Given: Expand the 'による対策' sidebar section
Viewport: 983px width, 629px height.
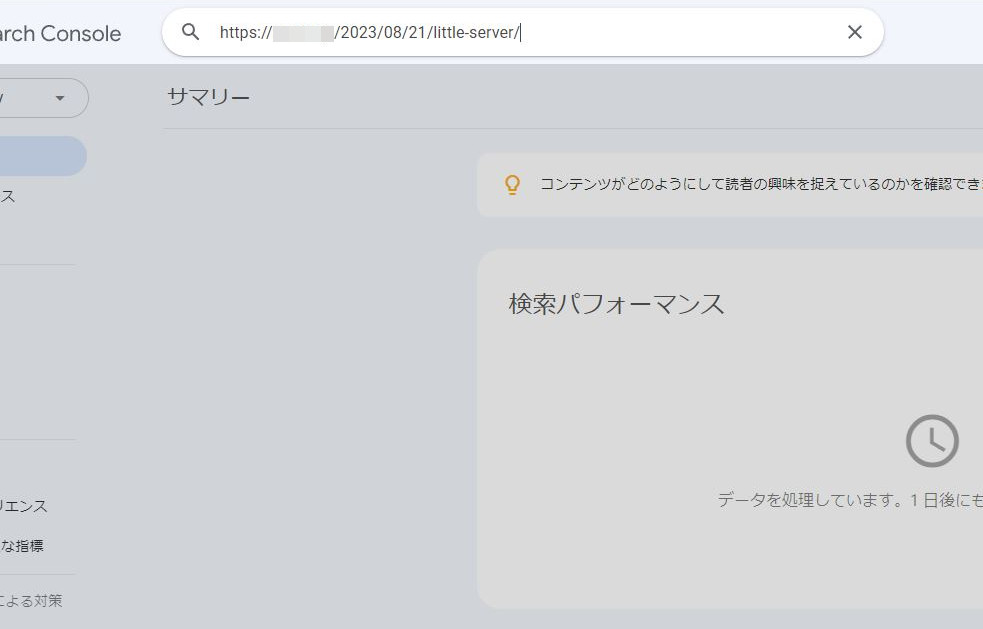Looking at the screenshot, I should (30, 600).
